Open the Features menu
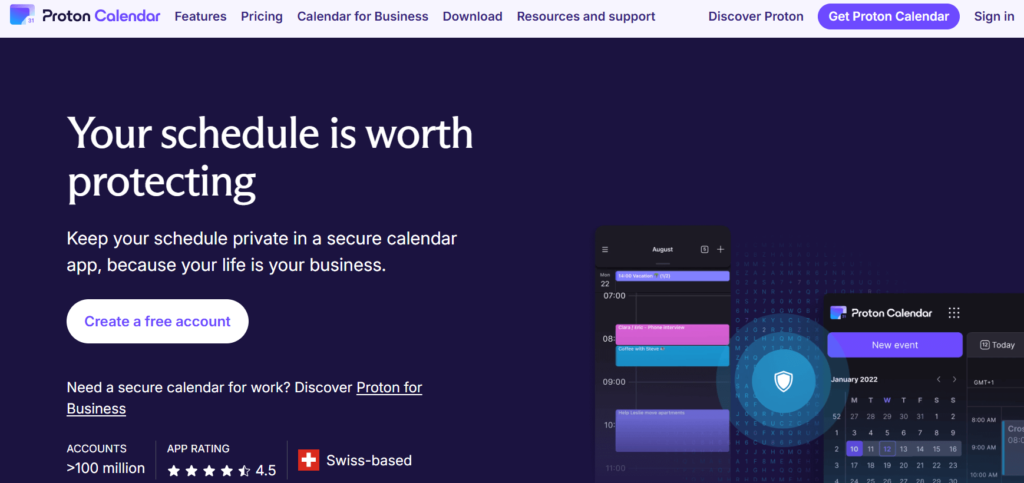 200,16
